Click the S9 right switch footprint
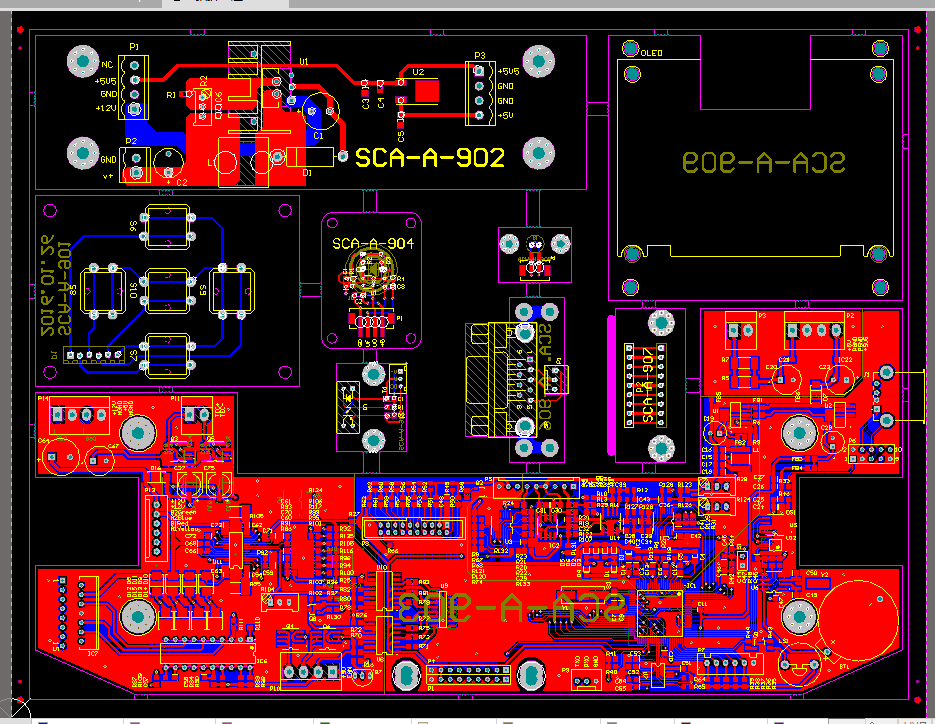Screen dimensions: 935x724 [229, 289]
